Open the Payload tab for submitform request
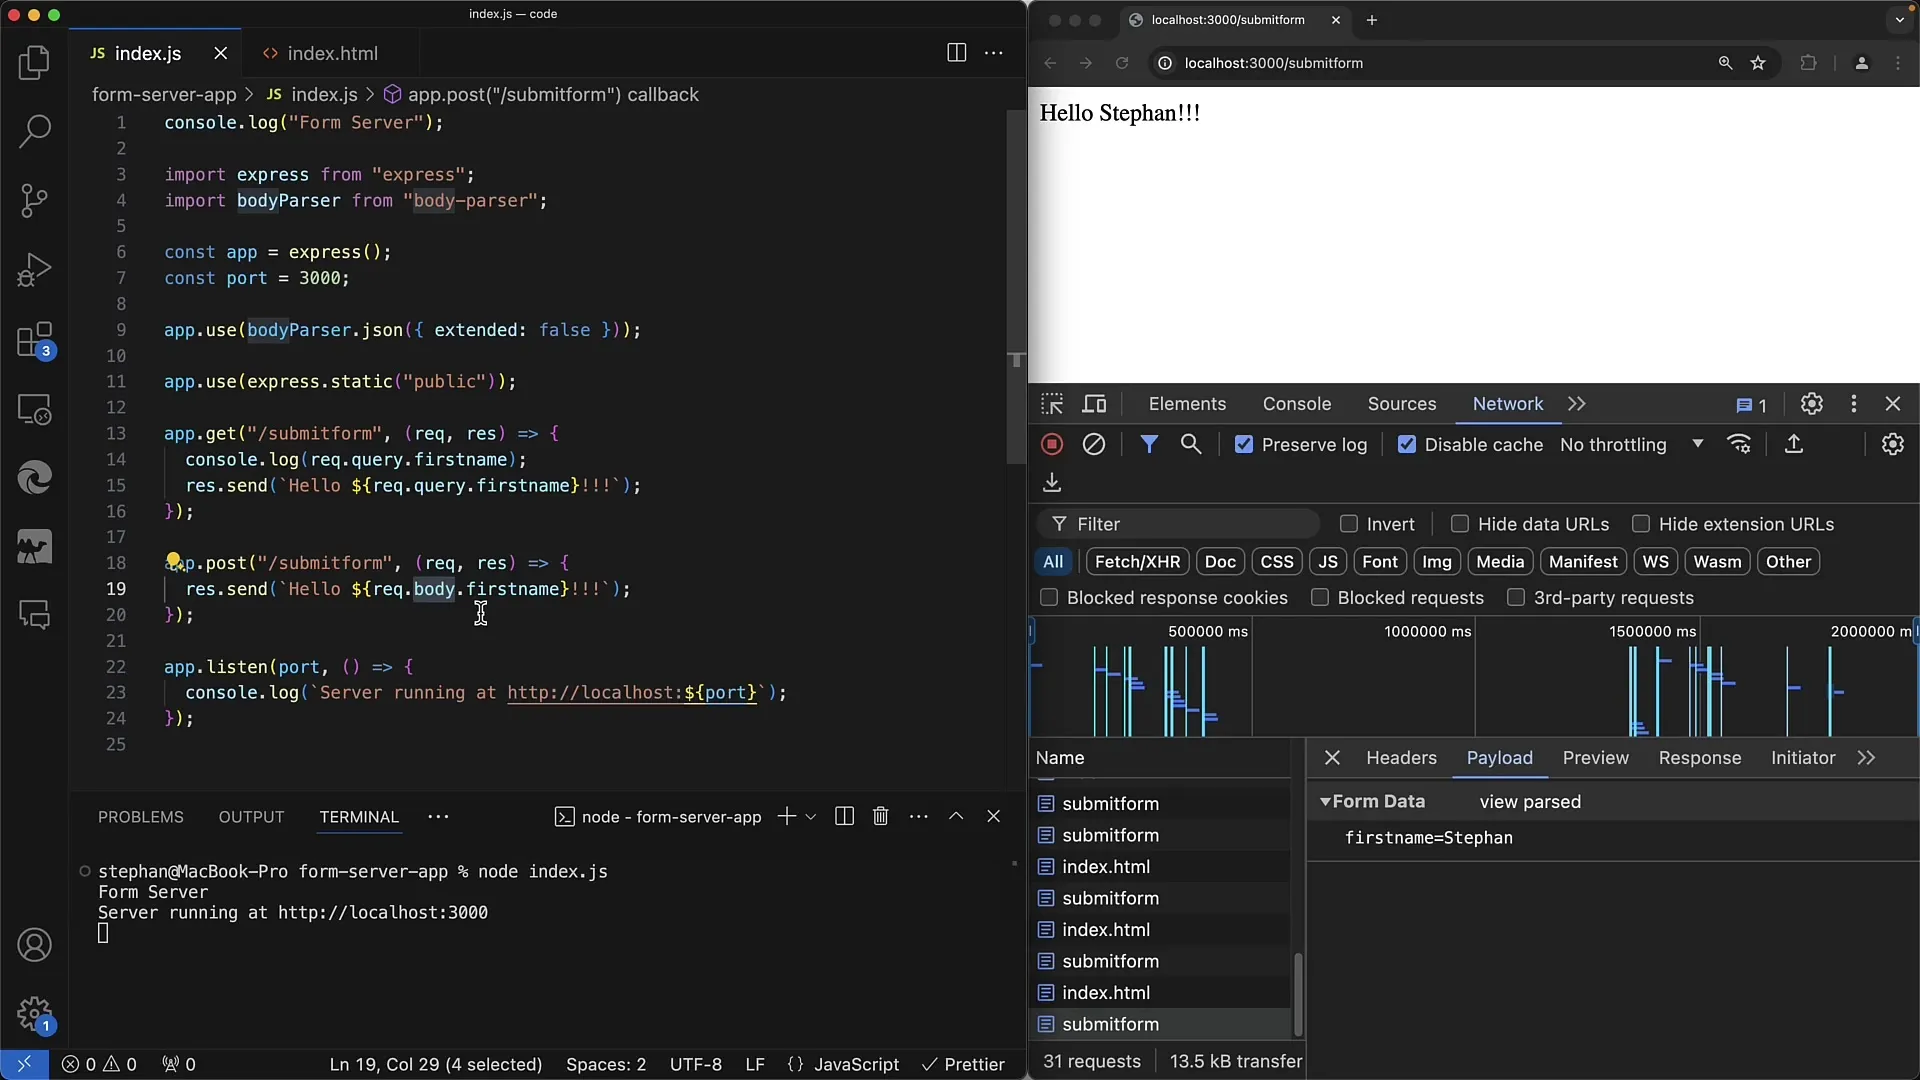Image resolution: width=1920 pixels, height=1080 pixels. (x=1499, y=757)
